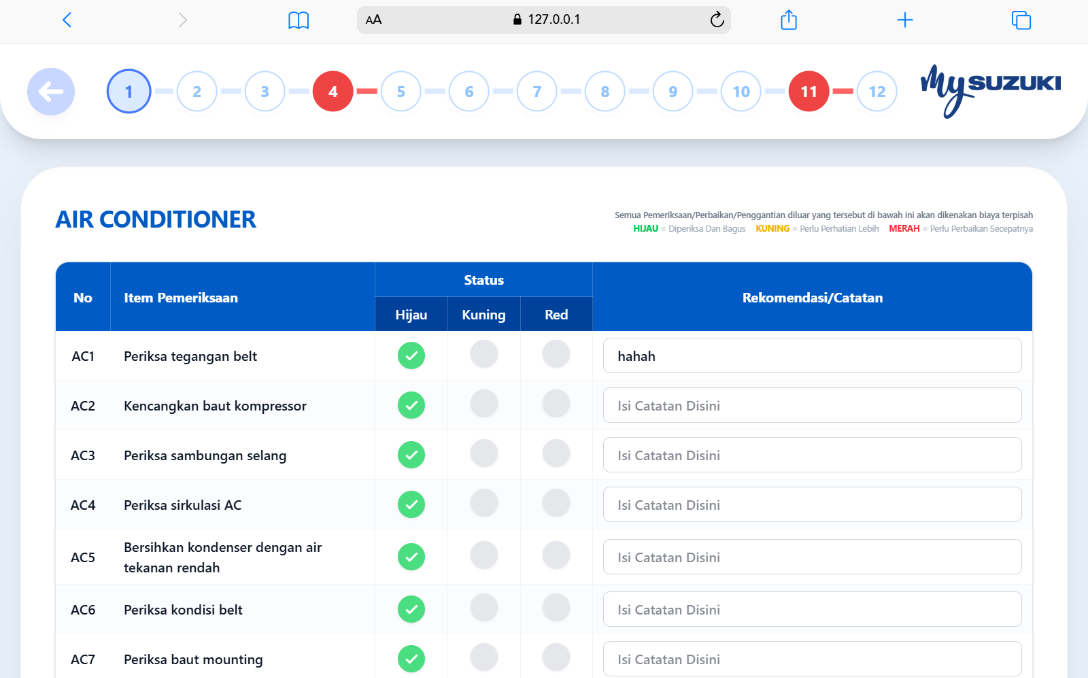Jump to step 7
This screenshot has width=1088, height=678.
coord(537,92)
